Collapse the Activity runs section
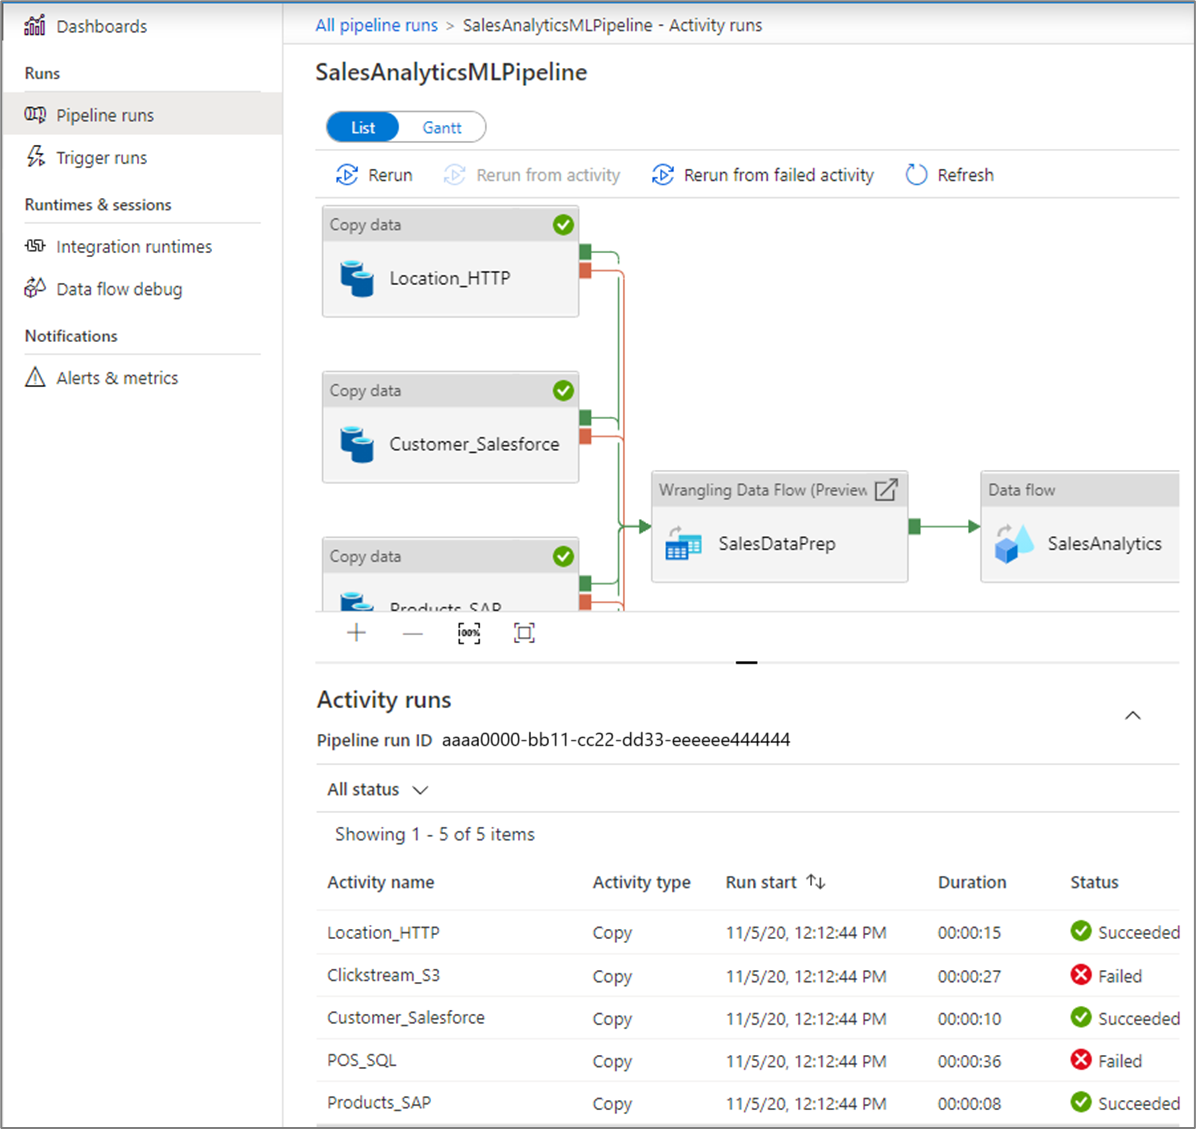Screen dimensions: 1196x1129 [x=1132, y=715]
